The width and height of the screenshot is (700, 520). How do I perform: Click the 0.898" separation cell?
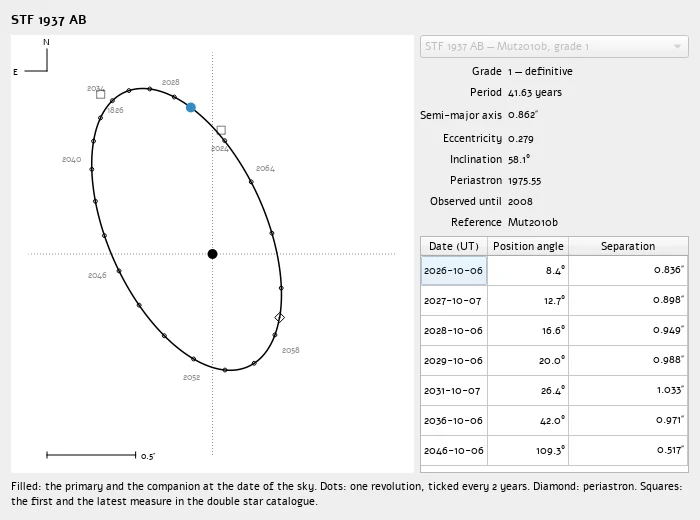pyautogui.click(x=628, y=301)
